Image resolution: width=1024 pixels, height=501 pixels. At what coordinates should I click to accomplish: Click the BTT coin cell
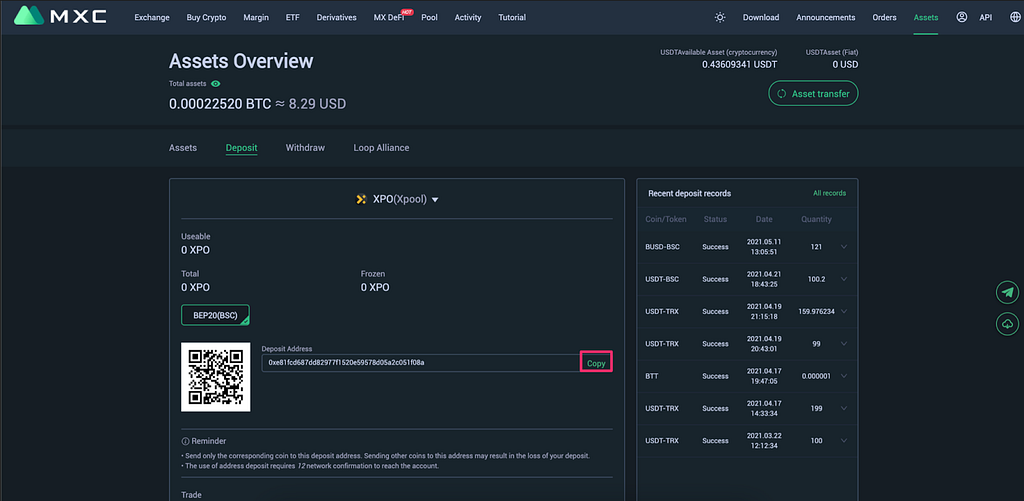click(x=652, y=376)
